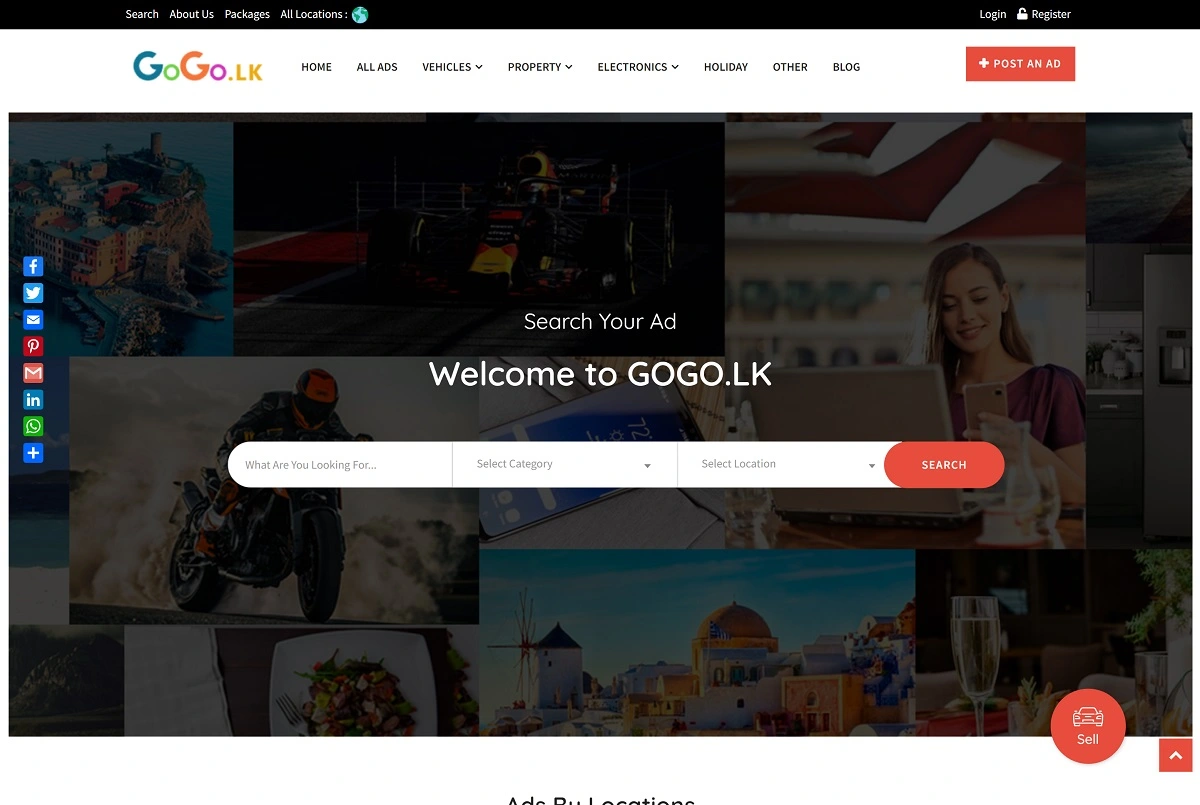This screenshot has width=1200, height=805.
Task: Open more share options plus icon
Action: click(33, 453)
